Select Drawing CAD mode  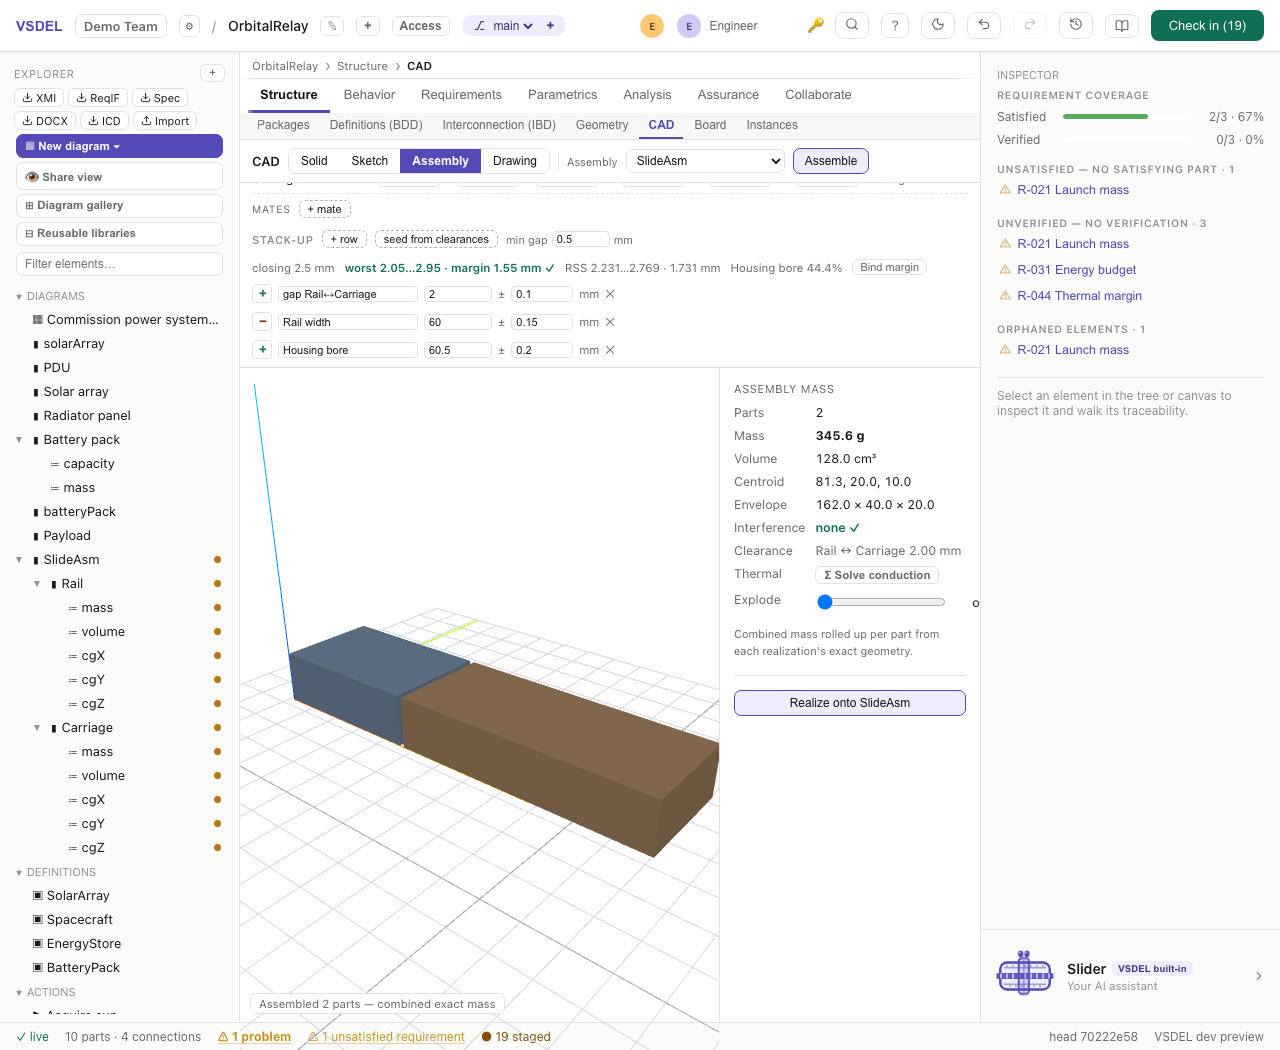(515, 161)
